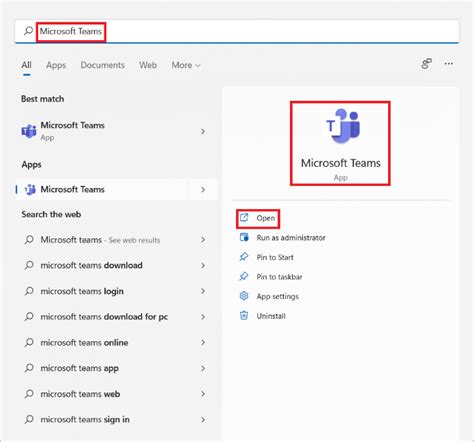Screen dimensions: 474x442
Task: Click the Uninstall trash icon
Action: pos(244,316)
